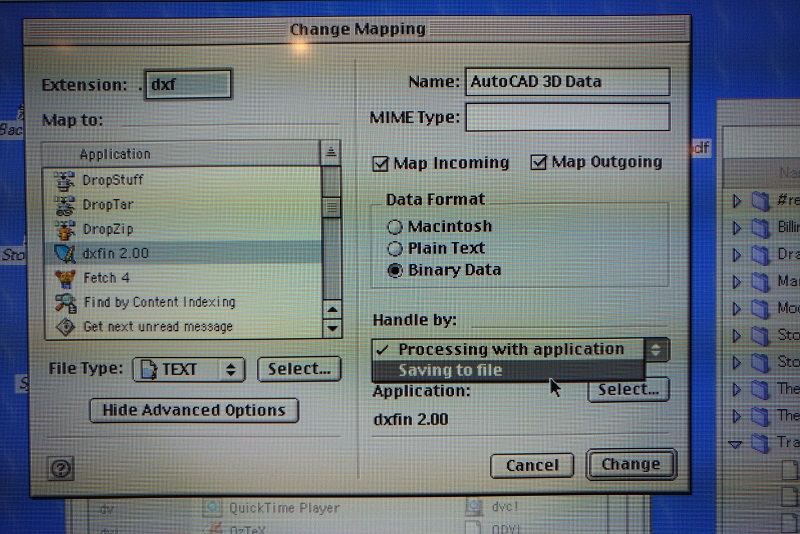
Task: Cancel the Change Mapping dialog
Action: tap(532, 466)
